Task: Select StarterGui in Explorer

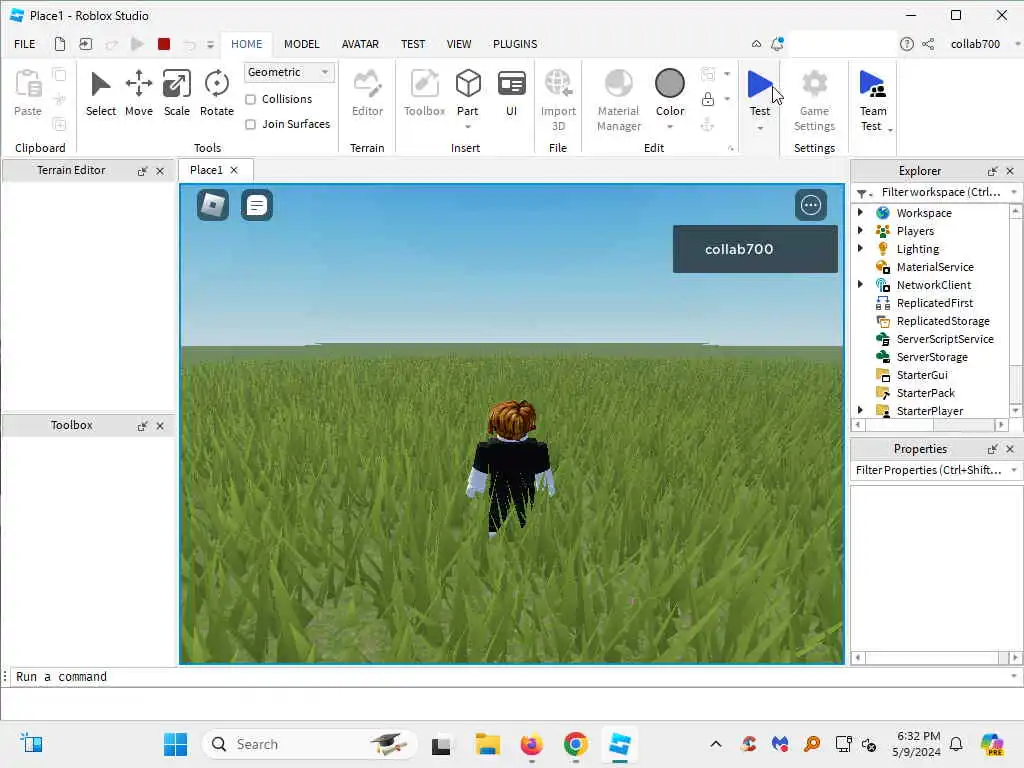Action: coord(921,375)
